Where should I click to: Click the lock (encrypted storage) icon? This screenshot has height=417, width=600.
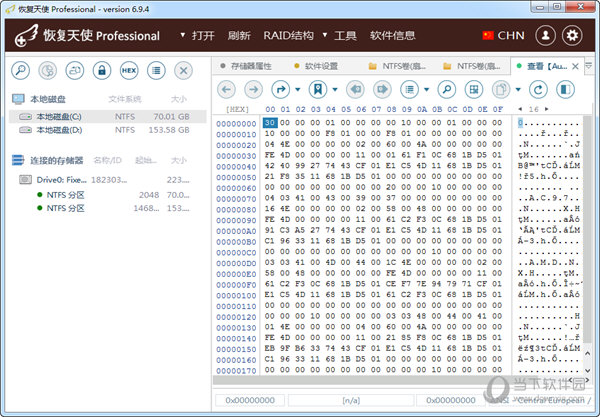102,70
